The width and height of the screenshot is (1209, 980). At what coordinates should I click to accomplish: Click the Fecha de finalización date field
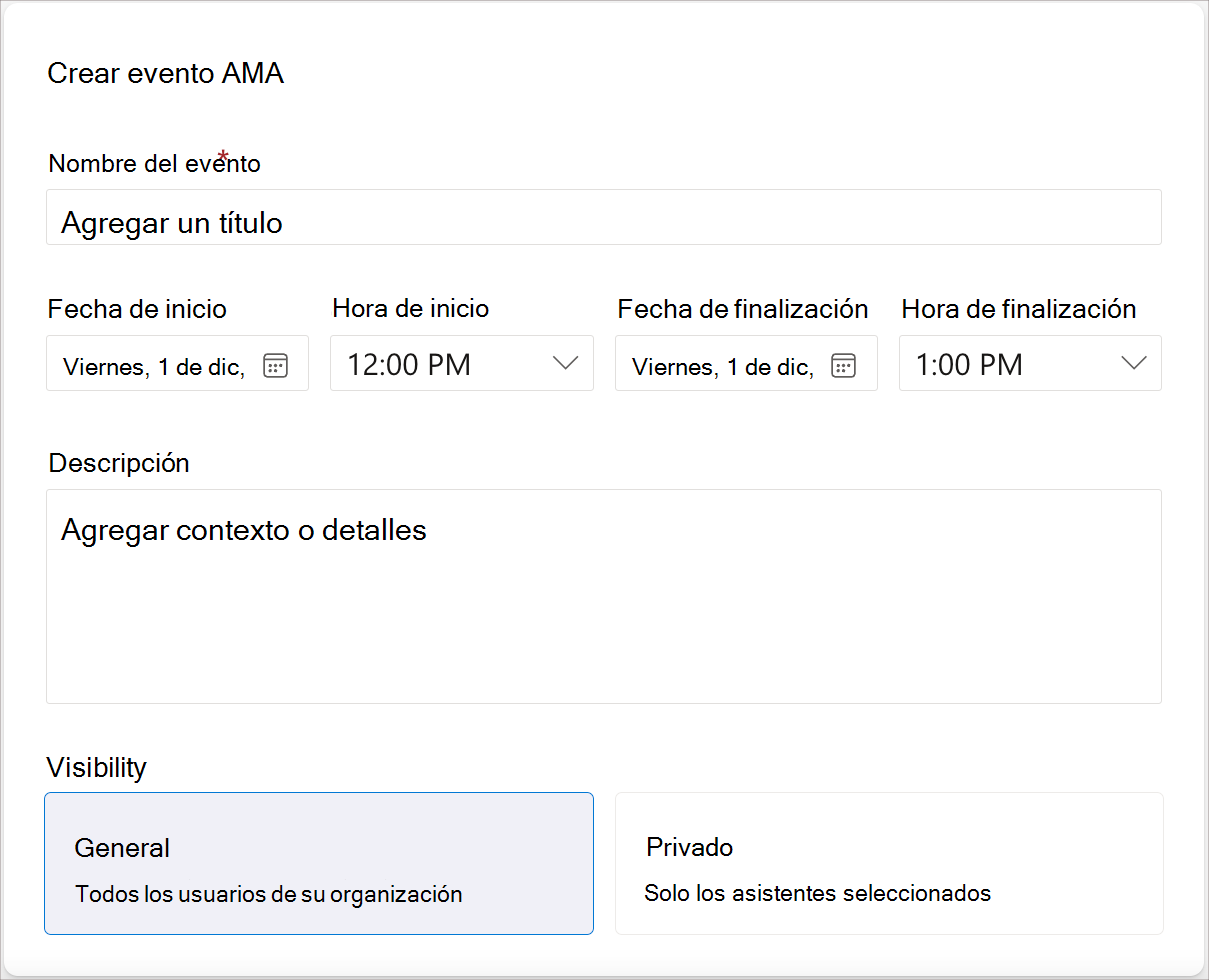(746, 363)
